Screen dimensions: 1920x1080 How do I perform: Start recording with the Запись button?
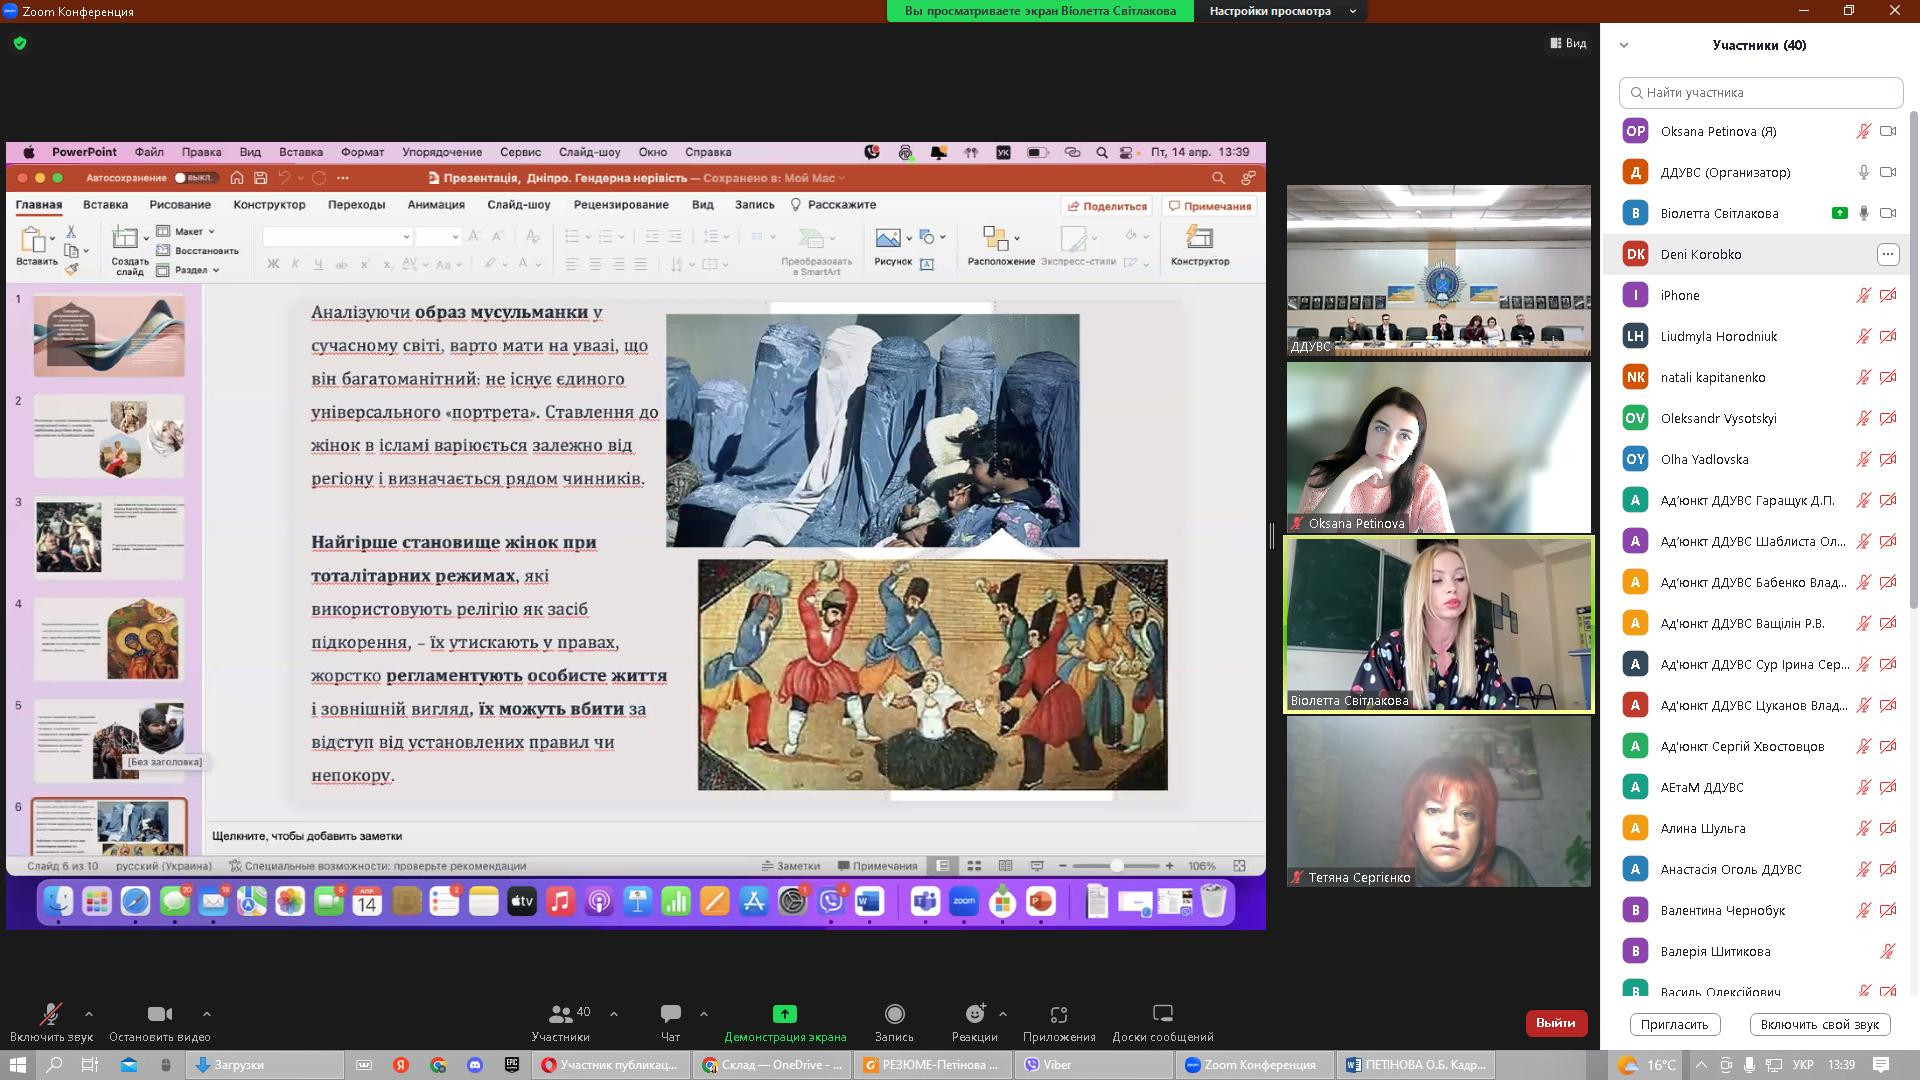tap(894, 1015)
